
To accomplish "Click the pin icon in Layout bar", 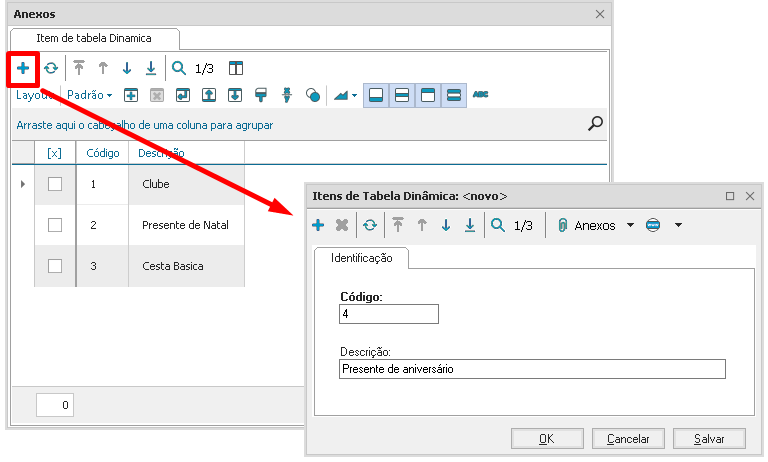I will tap(287, 95).
